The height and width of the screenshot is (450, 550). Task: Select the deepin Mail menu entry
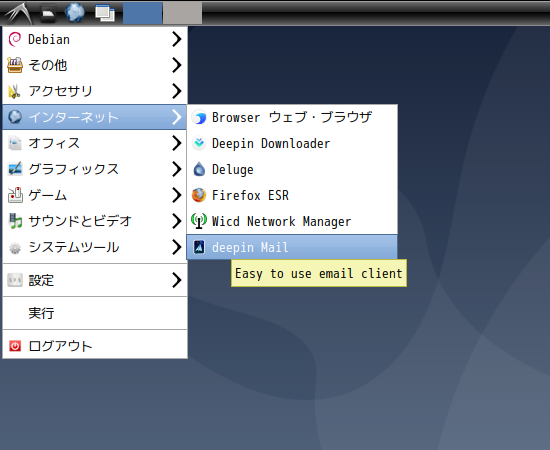pyautogui.click(x=292, y=247)
